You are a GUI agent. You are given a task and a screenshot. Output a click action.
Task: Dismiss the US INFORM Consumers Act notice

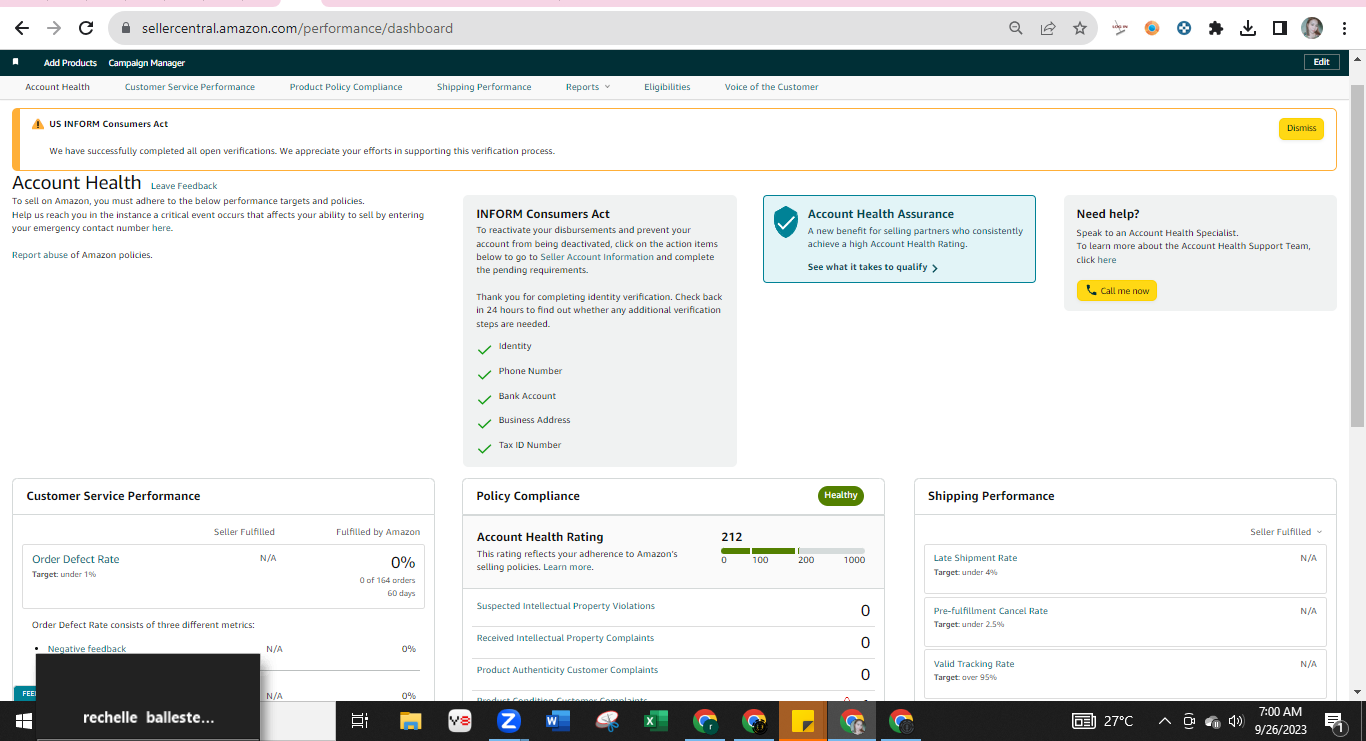click(1301, 128)
